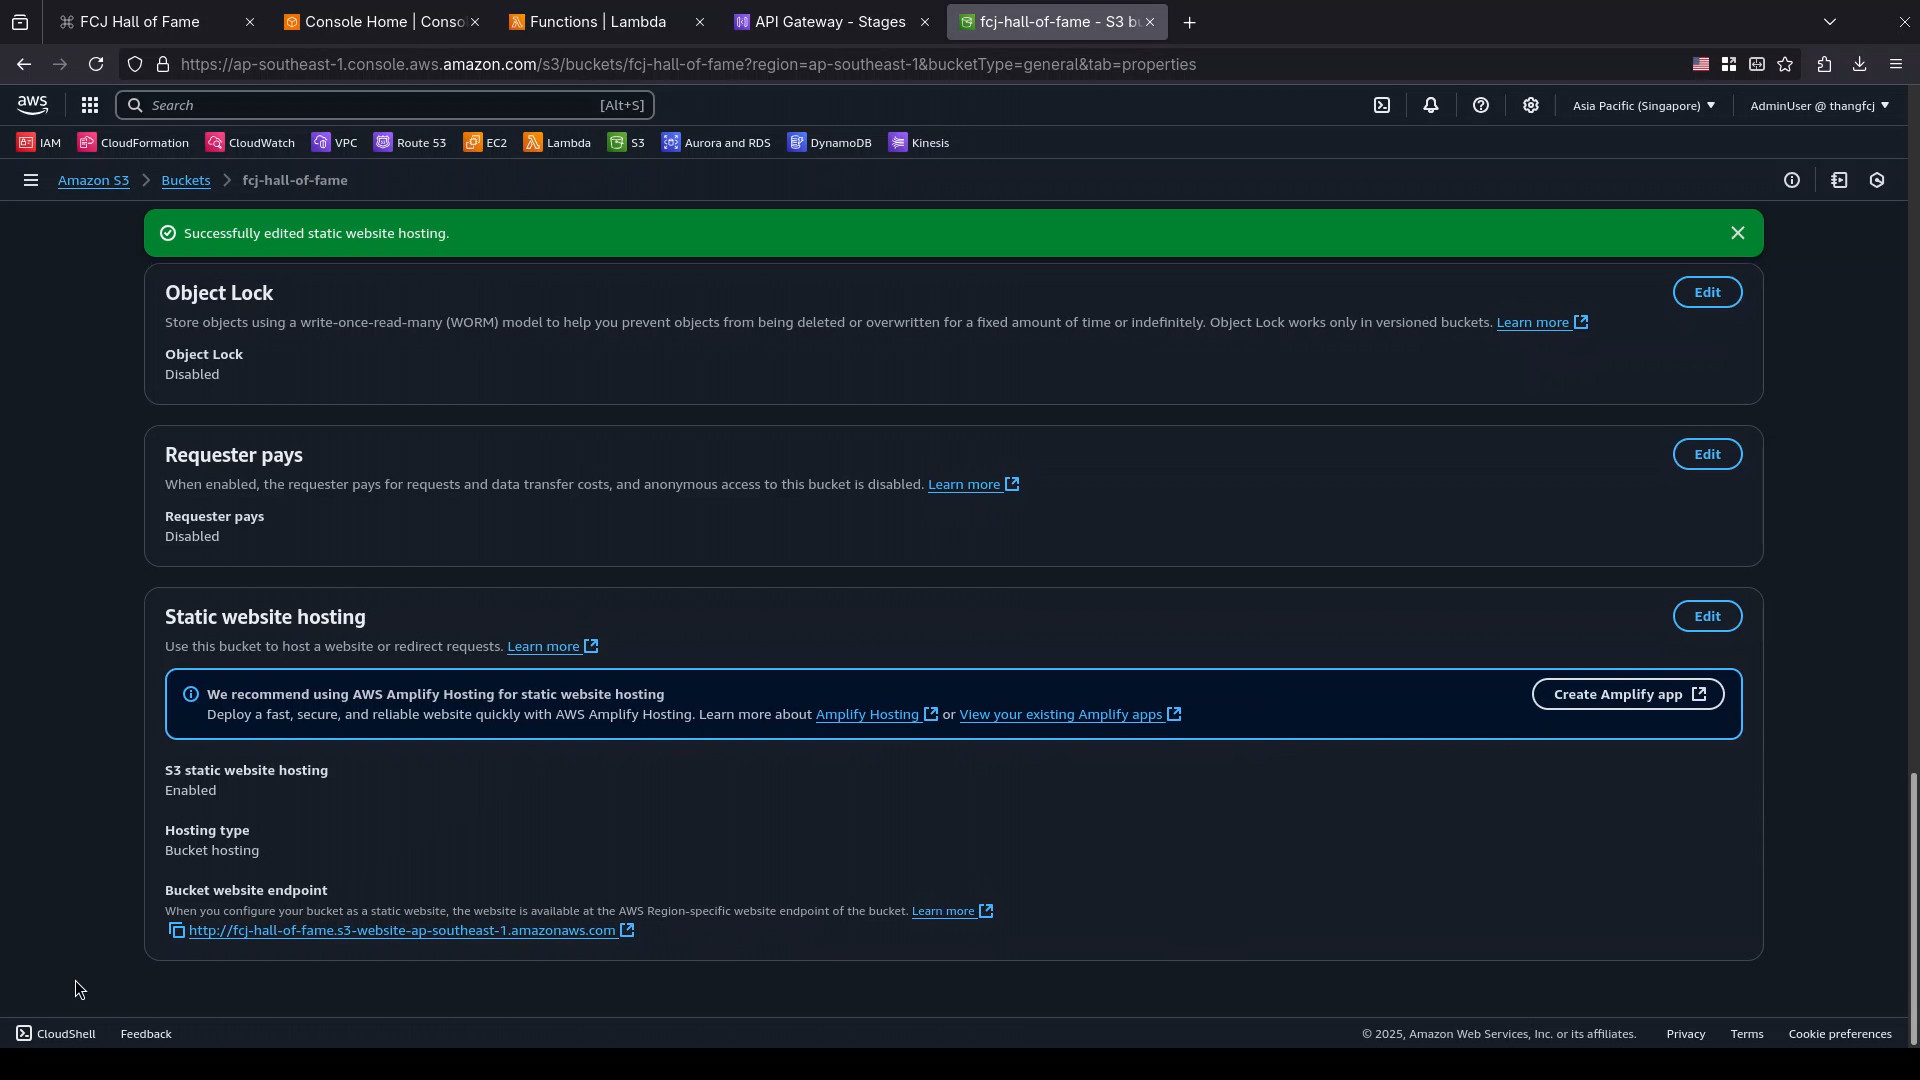
Task: Open the info panel icon
Action: 1792,181
